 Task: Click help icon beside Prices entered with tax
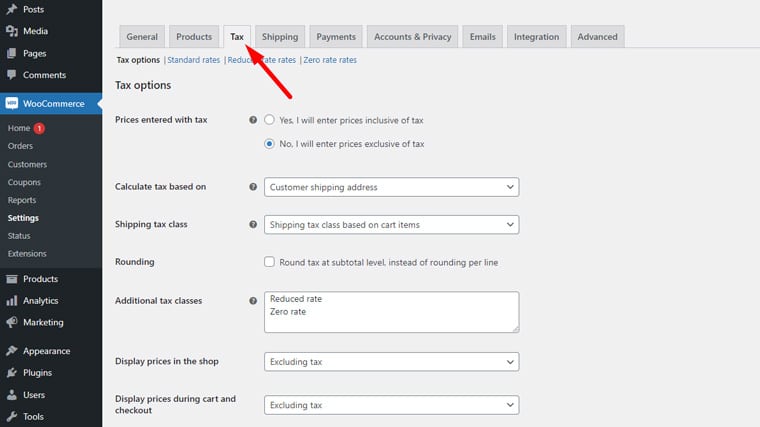252,120
